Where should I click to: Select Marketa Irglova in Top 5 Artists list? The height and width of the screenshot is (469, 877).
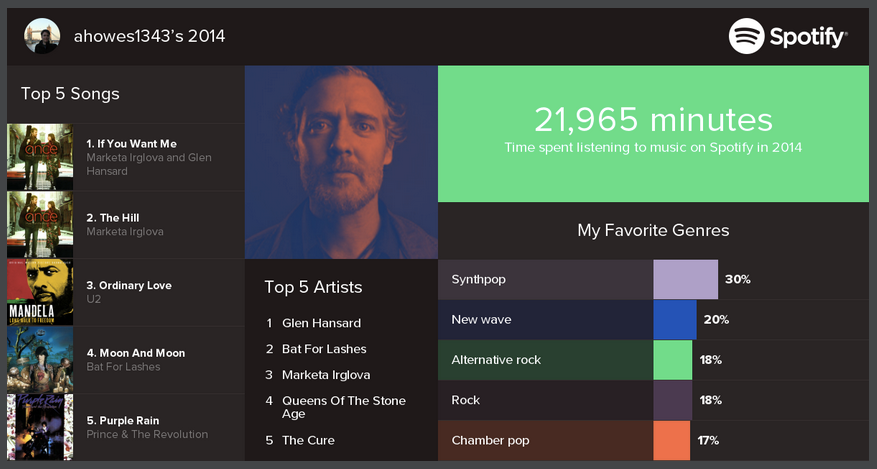tap(326, 375)
